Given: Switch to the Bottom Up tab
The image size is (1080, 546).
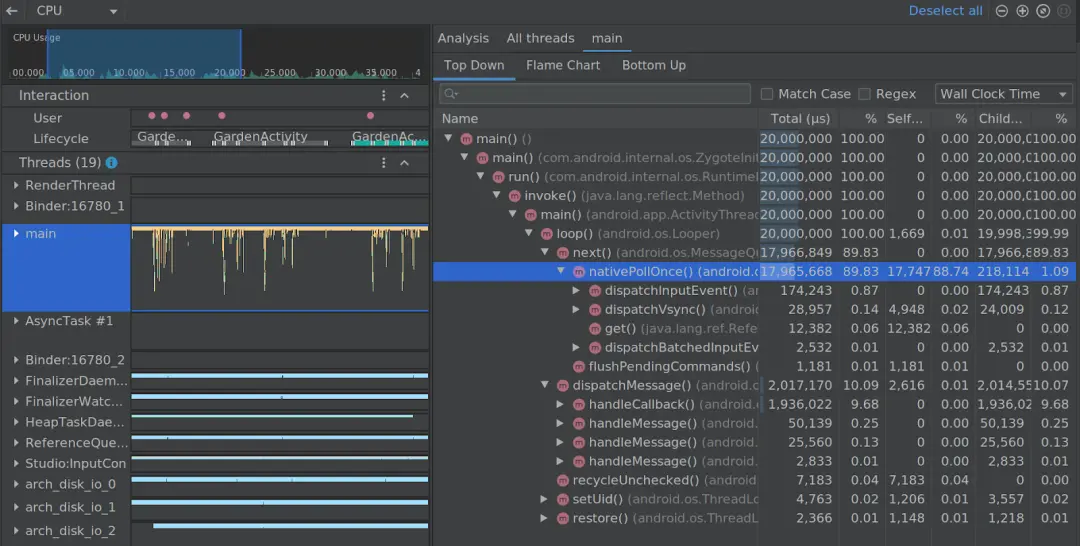Looking at the screenshot, I should coord(654,65).
